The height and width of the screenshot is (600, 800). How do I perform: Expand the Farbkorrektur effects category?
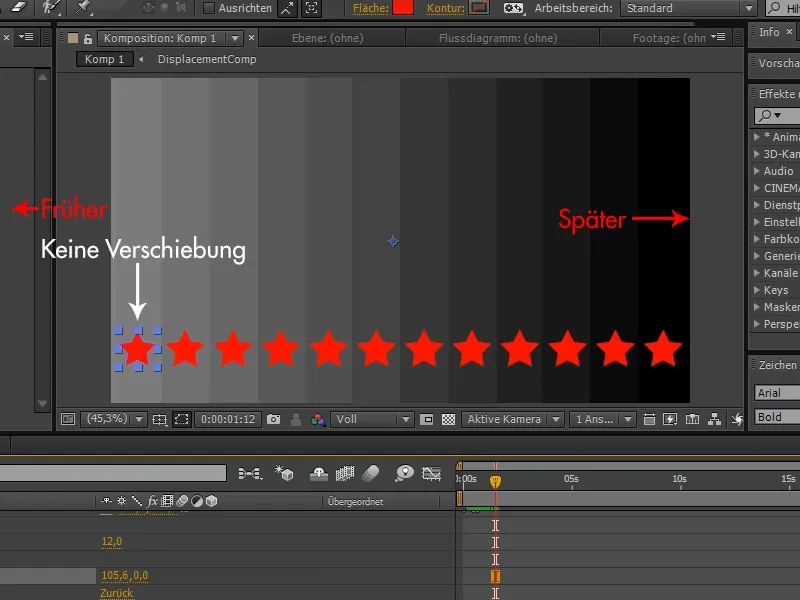tap(757, 239)
